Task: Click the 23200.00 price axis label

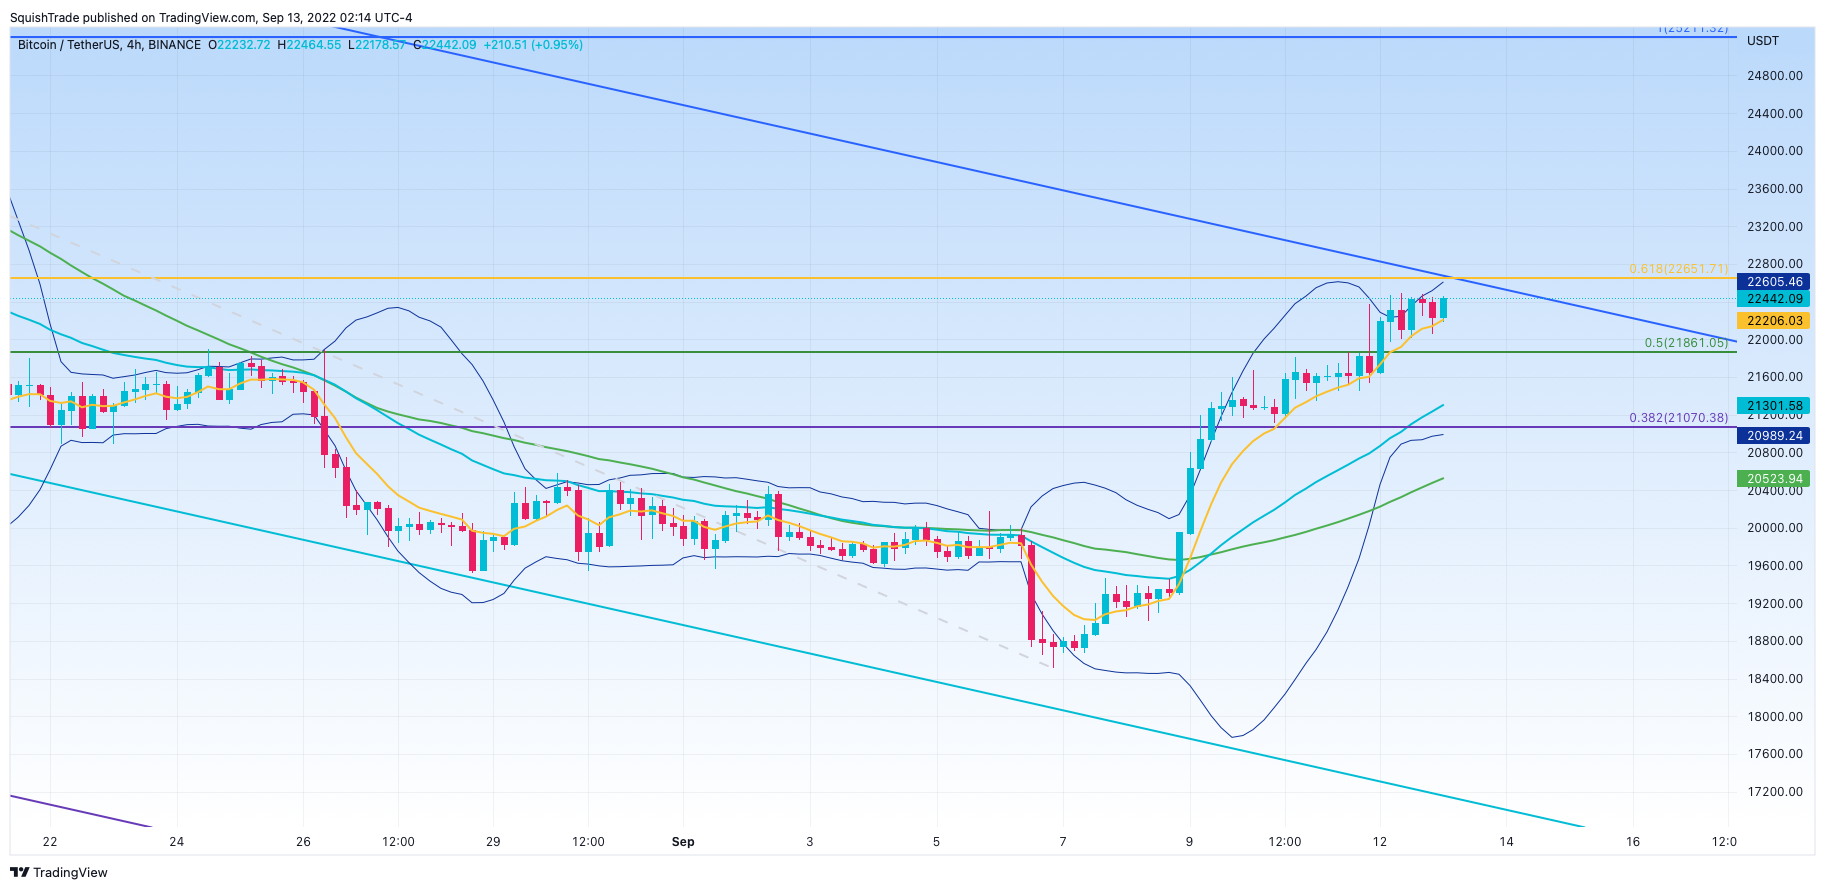Action: pos(1775,227)
